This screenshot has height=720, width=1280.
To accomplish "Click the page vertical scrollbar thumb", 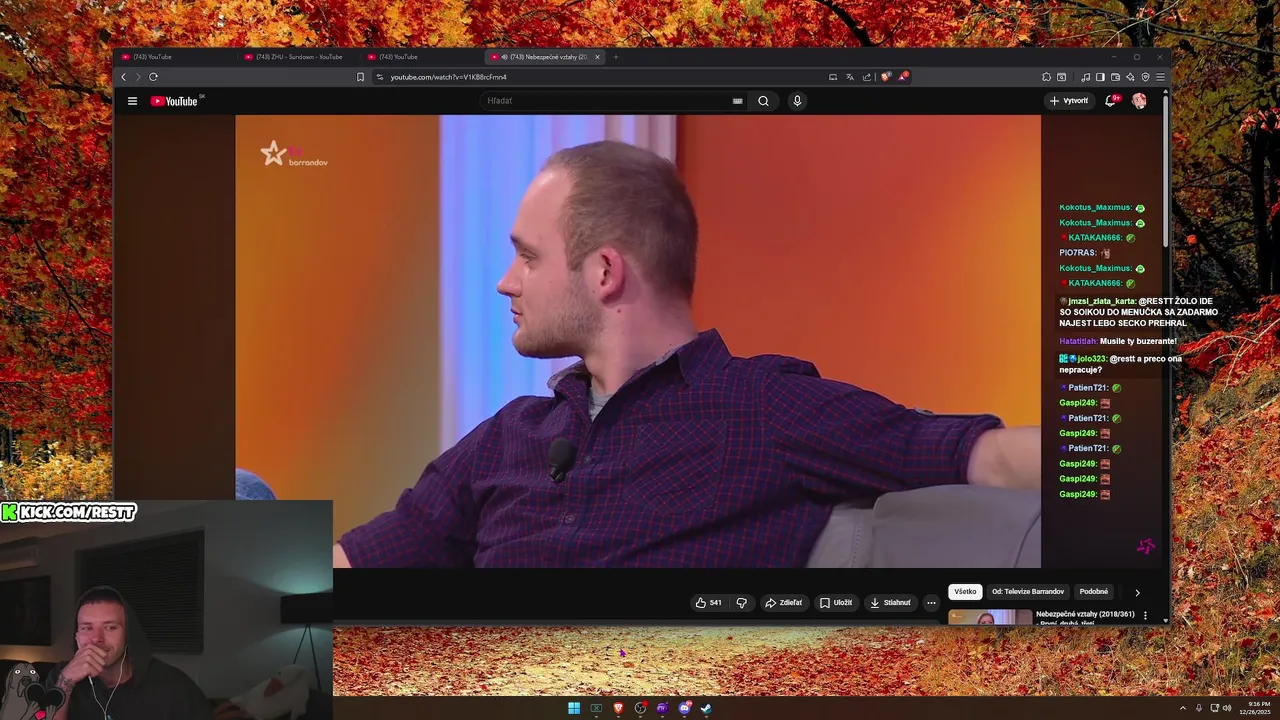I will coord(1166,170).
